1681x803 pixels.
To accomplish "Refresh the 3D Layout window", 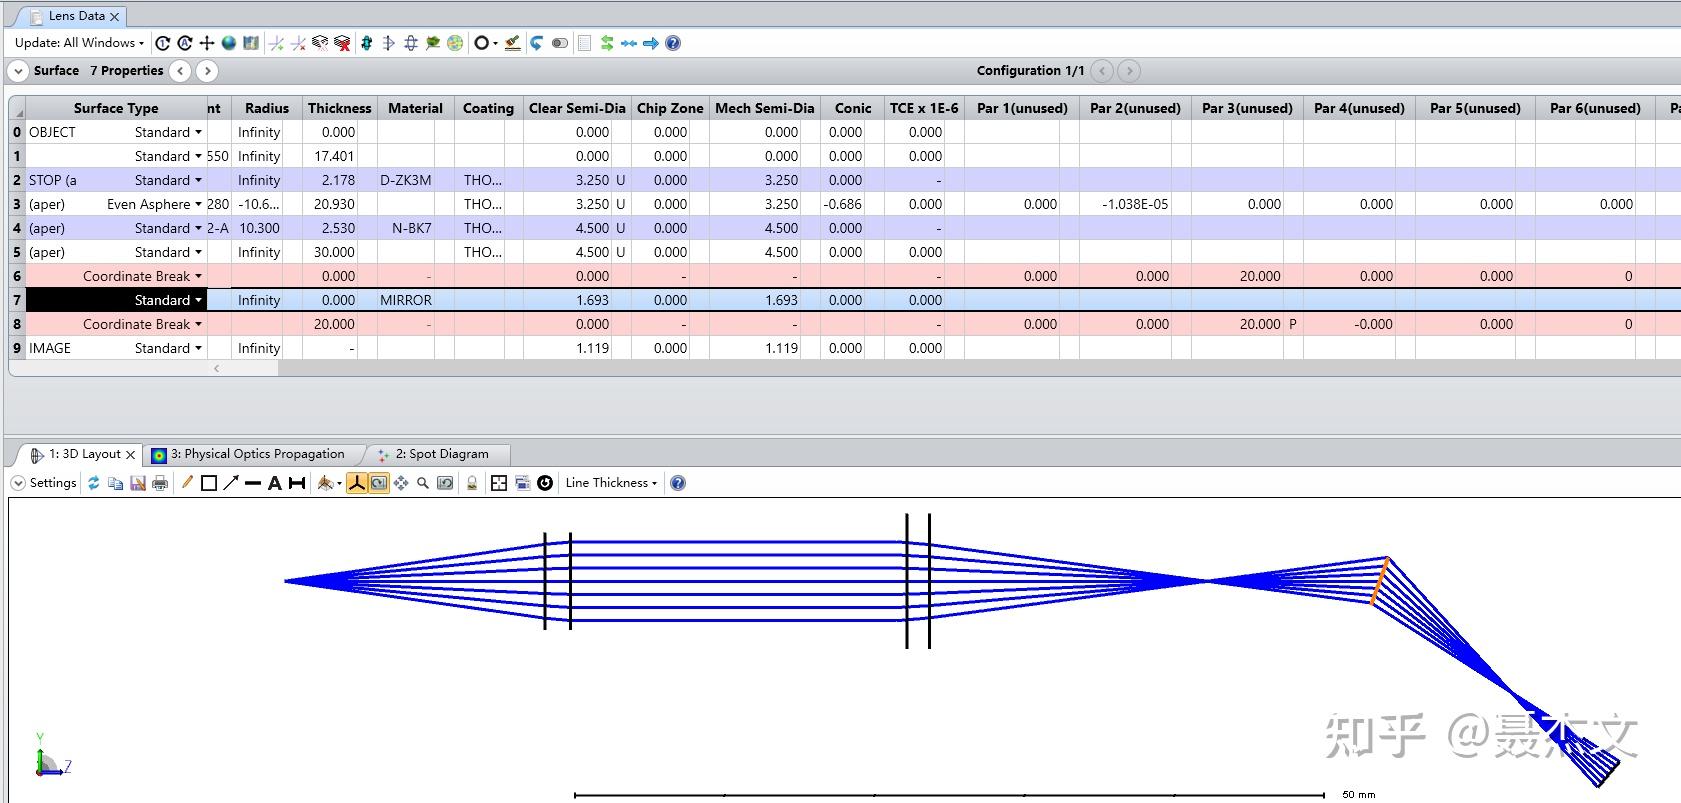I will pyautogui.click(x=93, y=483).
